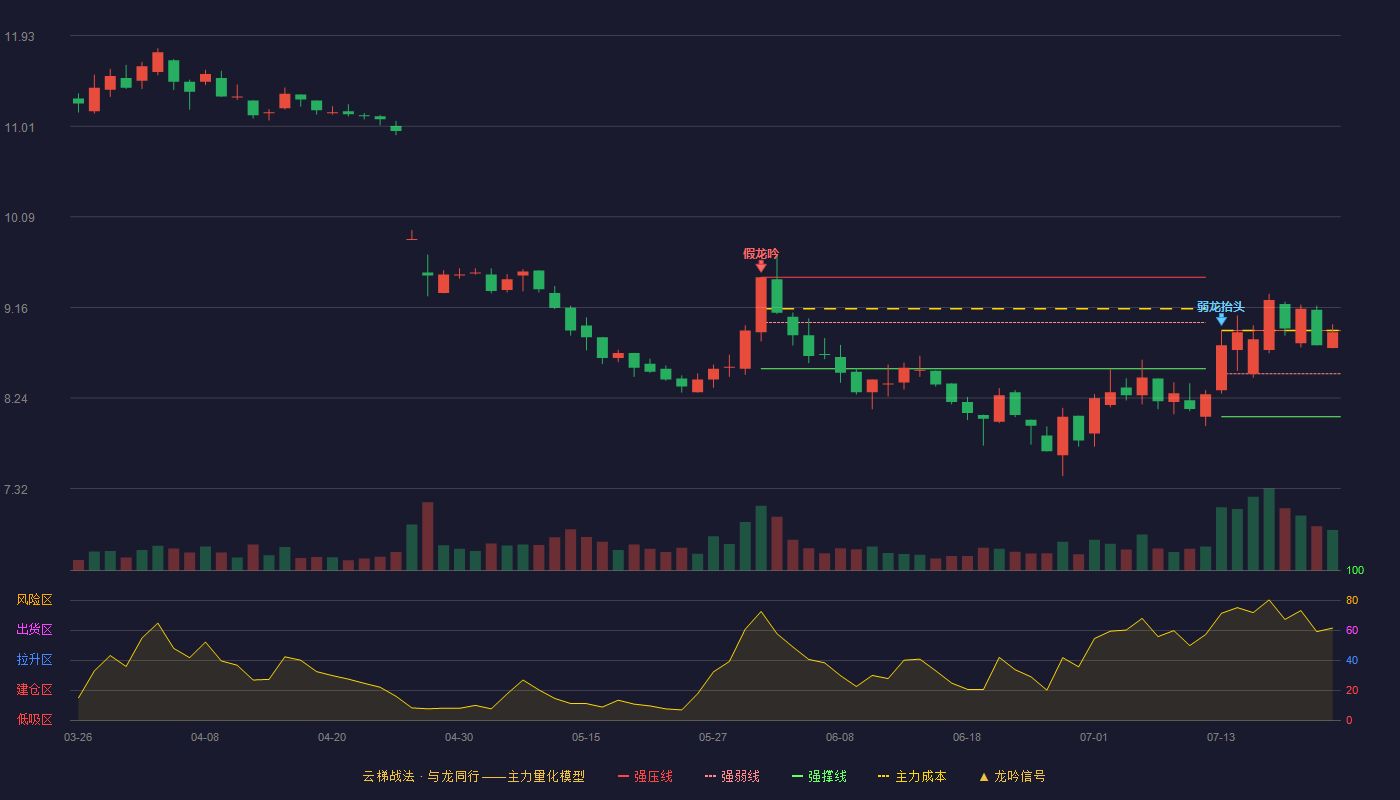Click the 出货区 zone label
This screenshot has height=800, width=1400.
[35, 630]
